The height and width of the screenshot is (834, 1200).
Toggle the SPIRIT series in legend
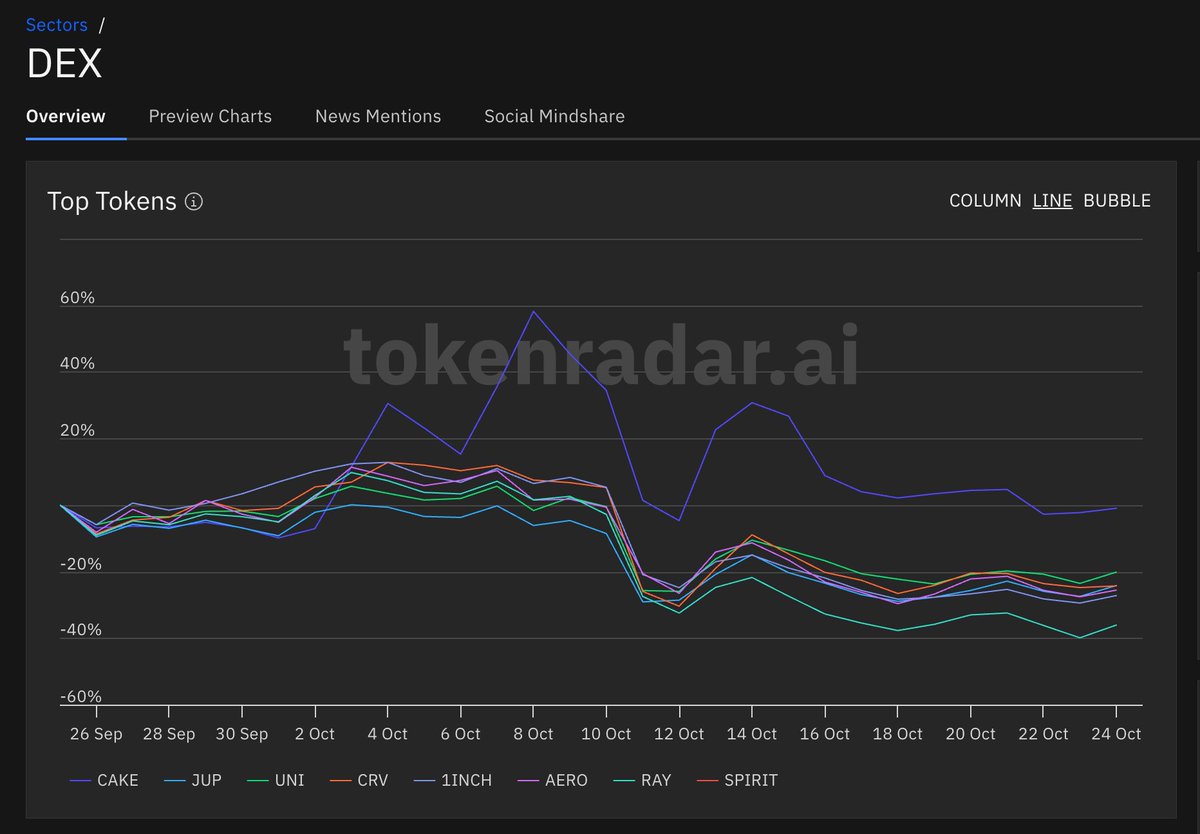click(x=737, y=780)
